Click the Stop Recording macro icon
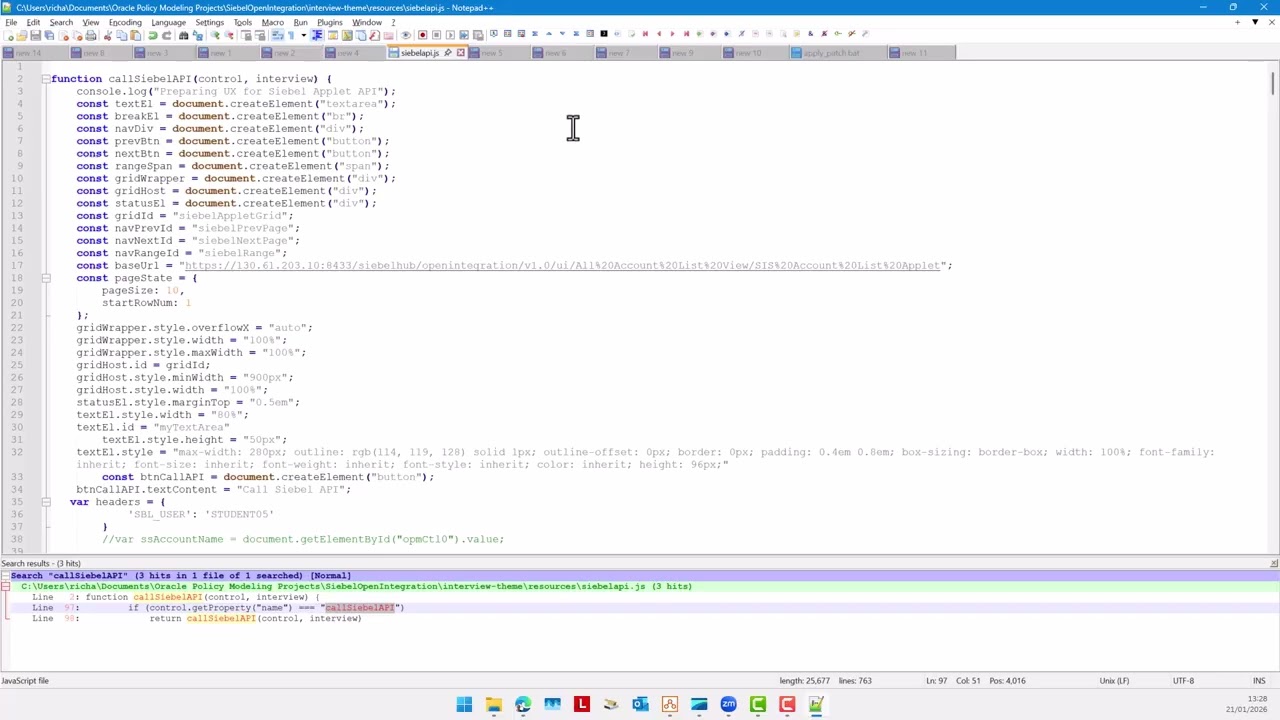 (436, 34)
